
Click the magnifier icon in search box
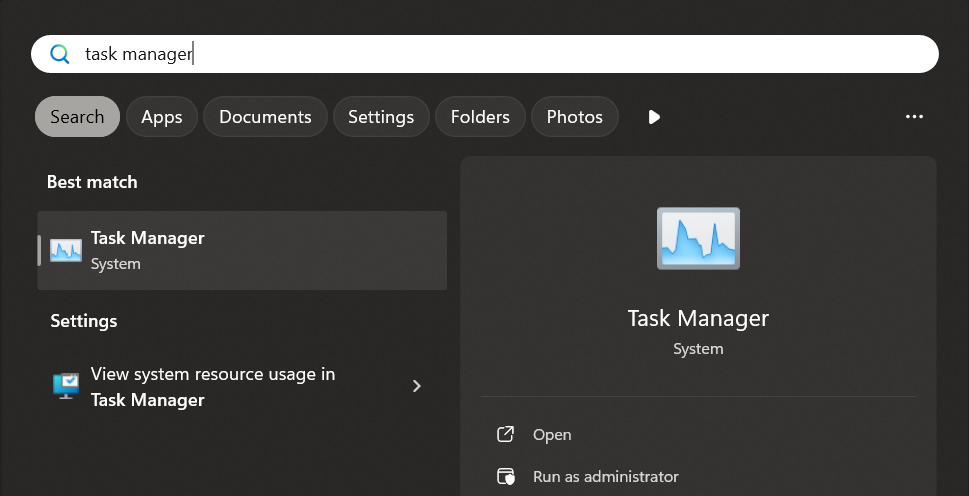click(60, 54)
